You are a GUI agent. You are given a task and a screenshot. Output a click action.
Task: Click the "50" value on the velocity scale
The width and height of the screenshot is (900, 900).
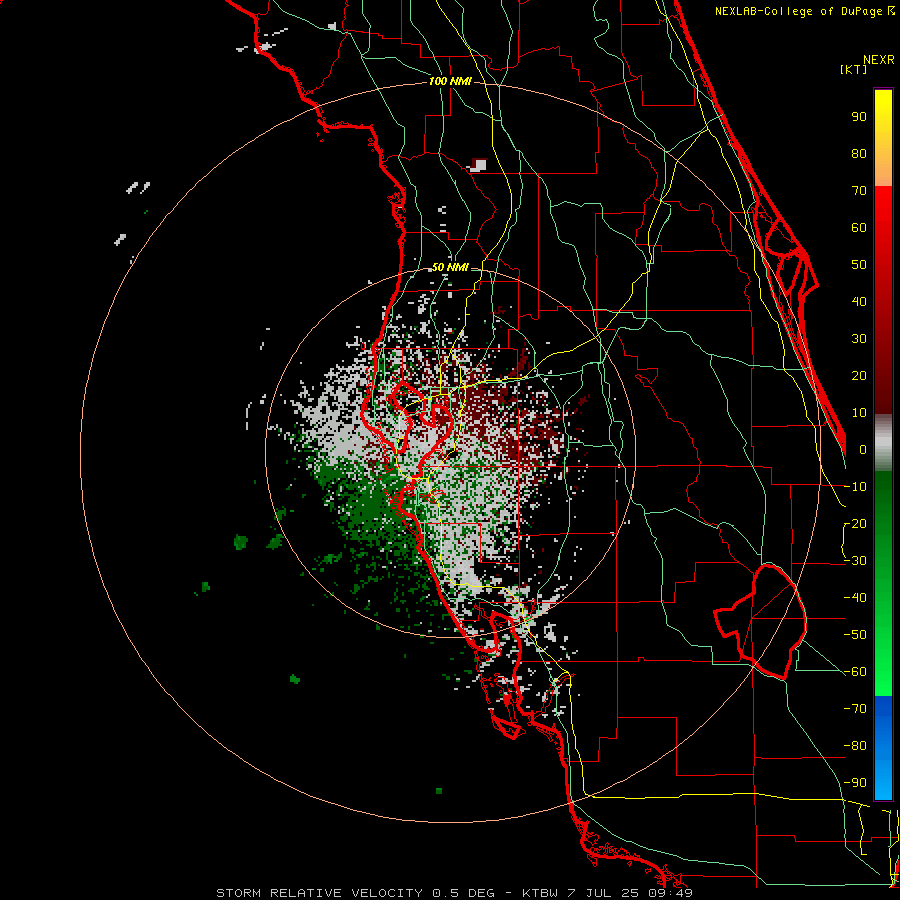(859, 265)
